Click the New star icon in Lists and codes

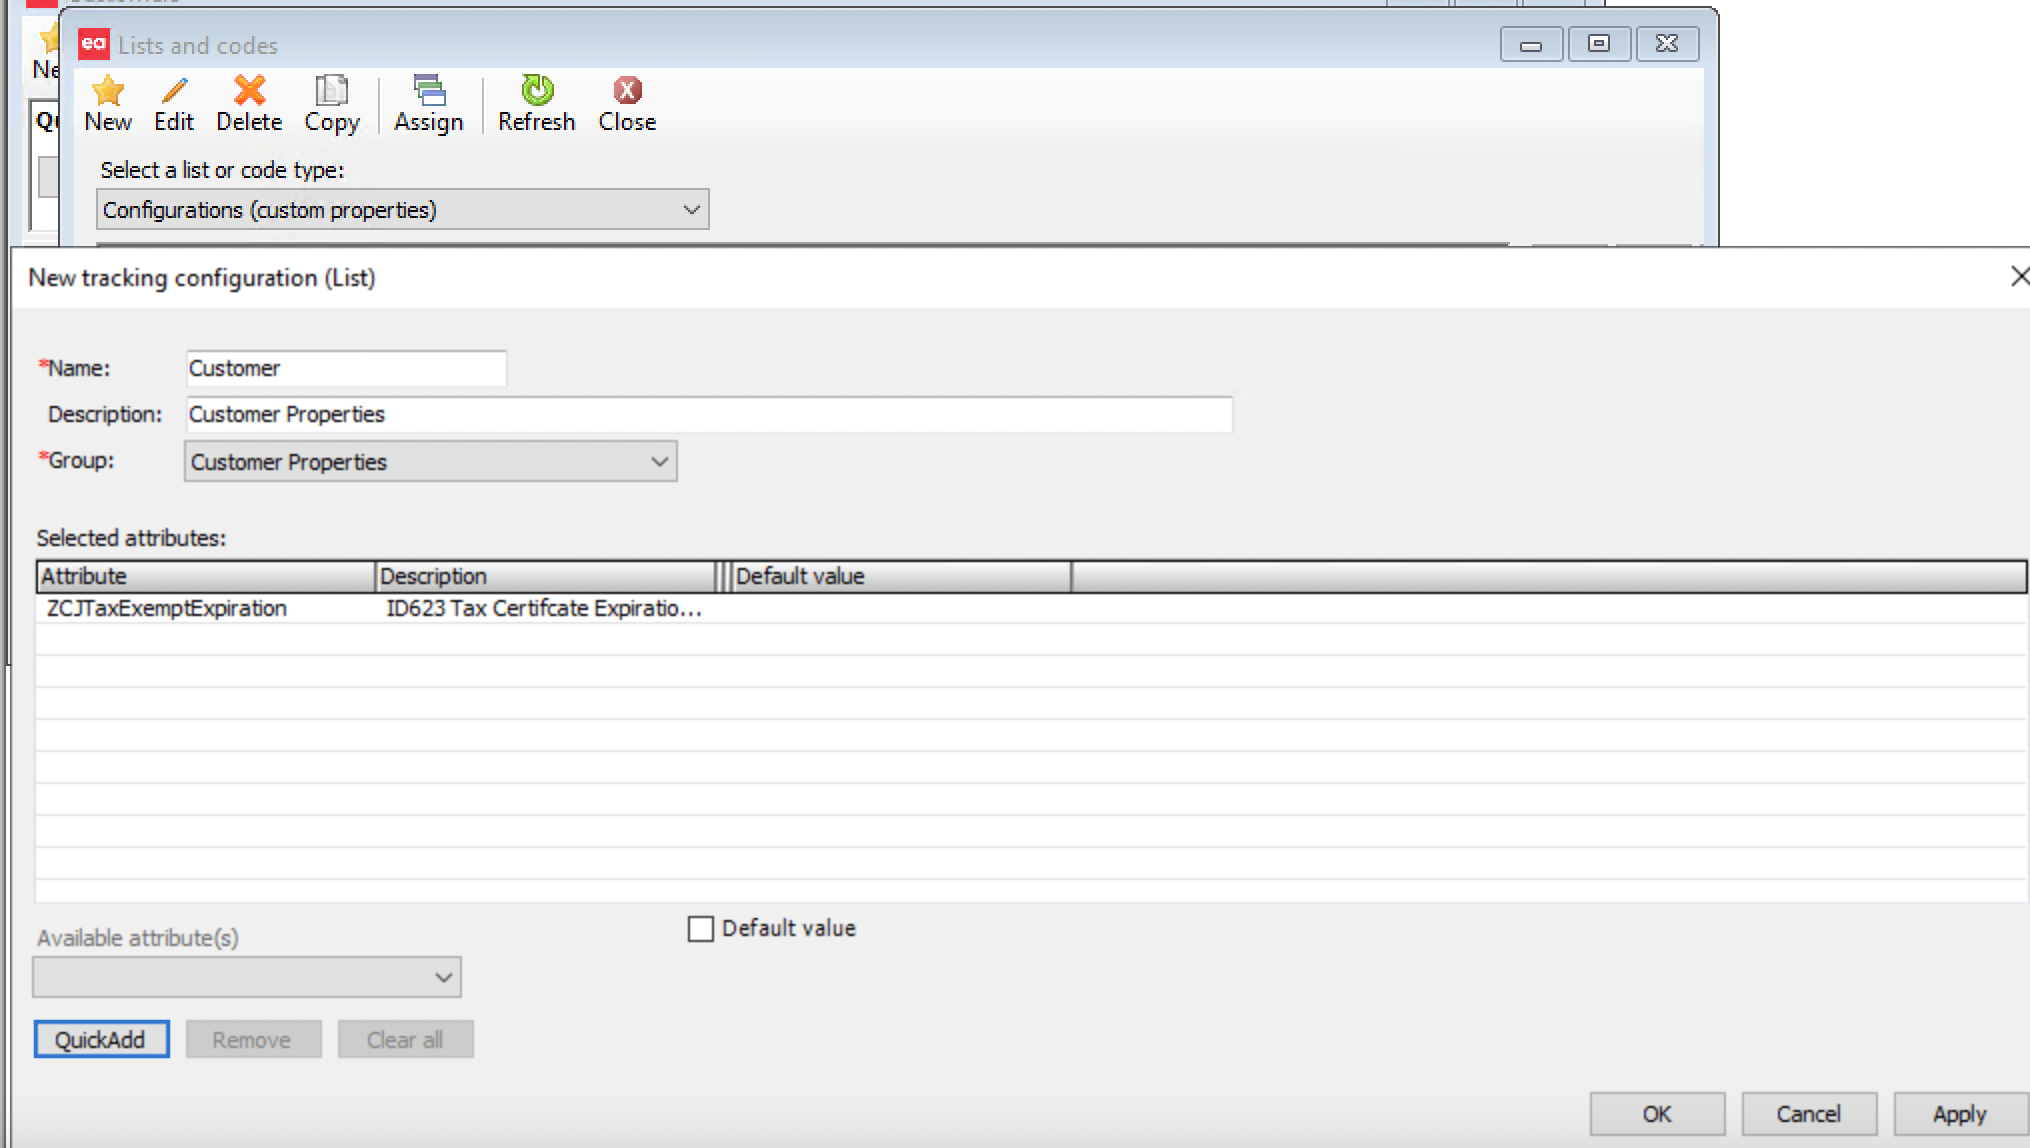coord(108,91)
